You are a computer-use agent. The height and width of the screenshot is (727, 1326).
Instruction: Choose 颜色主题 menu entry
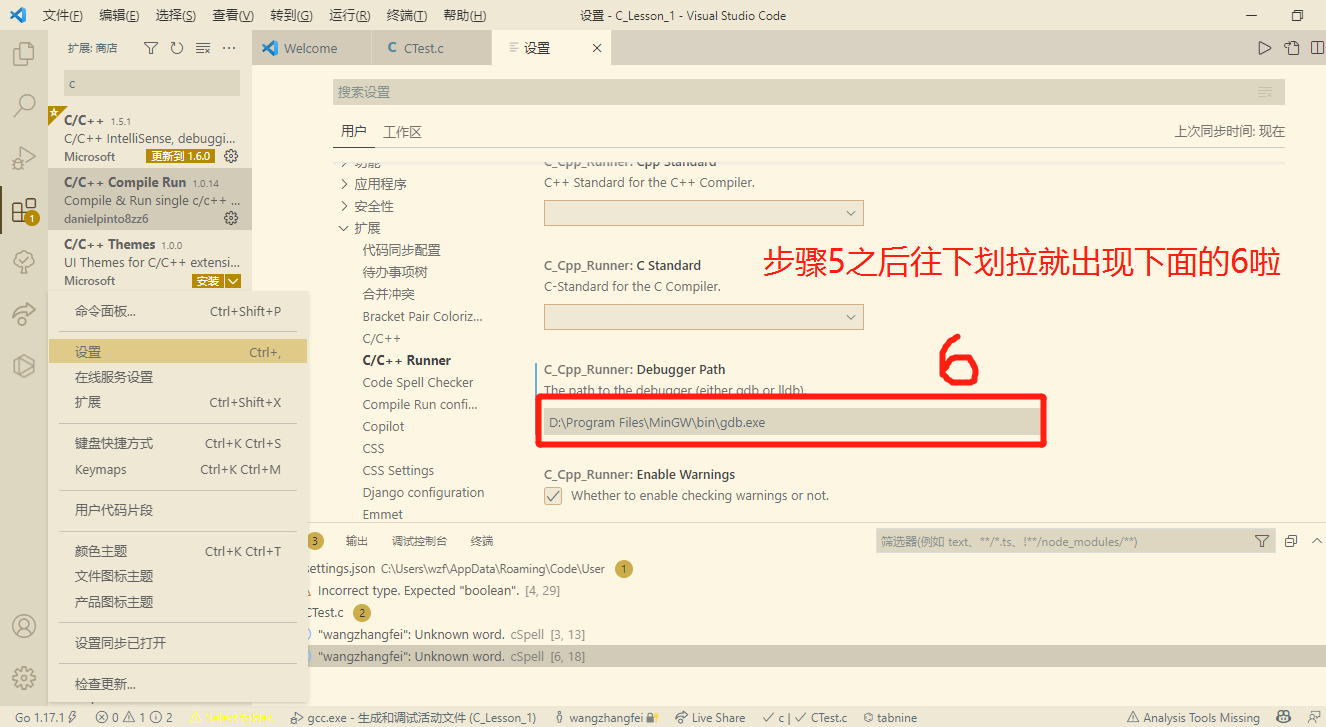(x=178, y=551)
